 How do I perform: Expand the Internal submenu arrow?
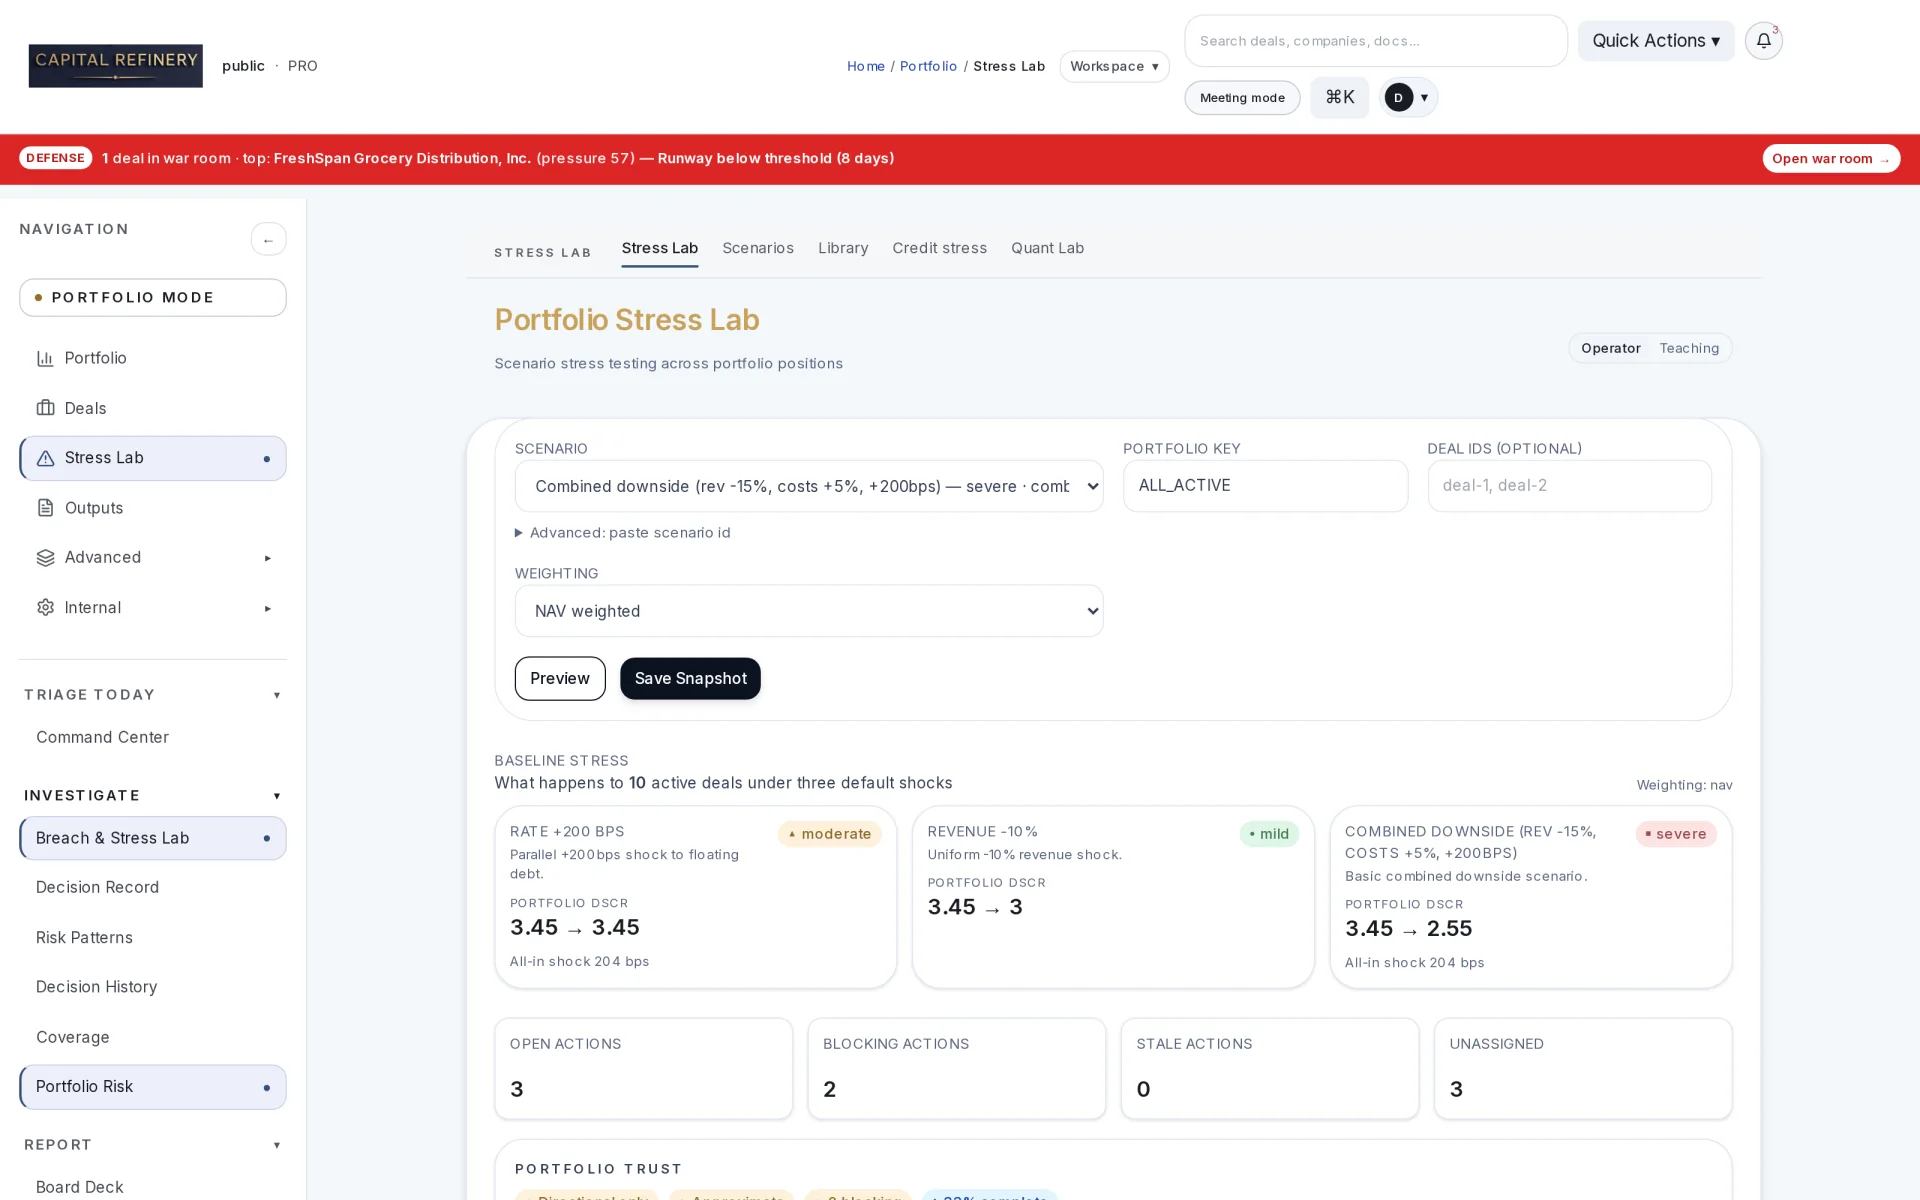267,608
